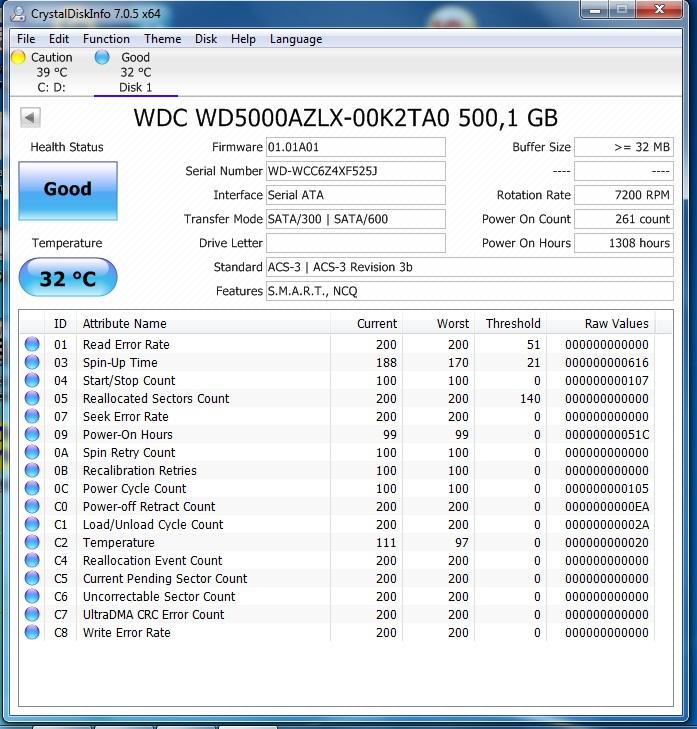Click the Attribute Name column header

pyautogui.click(x=204, y=323)
